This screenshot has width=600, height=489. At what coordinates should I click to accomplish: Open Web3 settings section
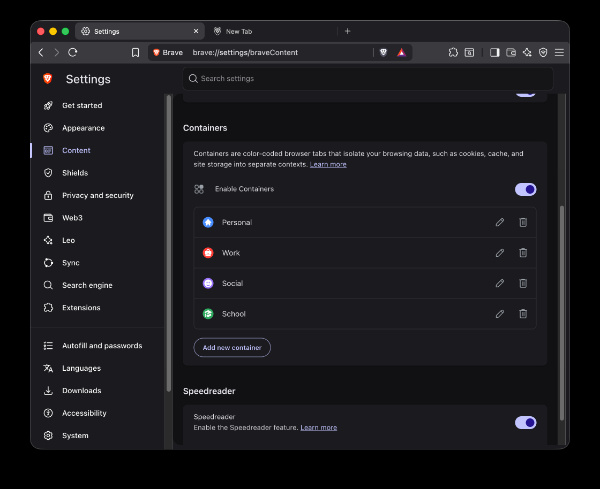point(72,218)
